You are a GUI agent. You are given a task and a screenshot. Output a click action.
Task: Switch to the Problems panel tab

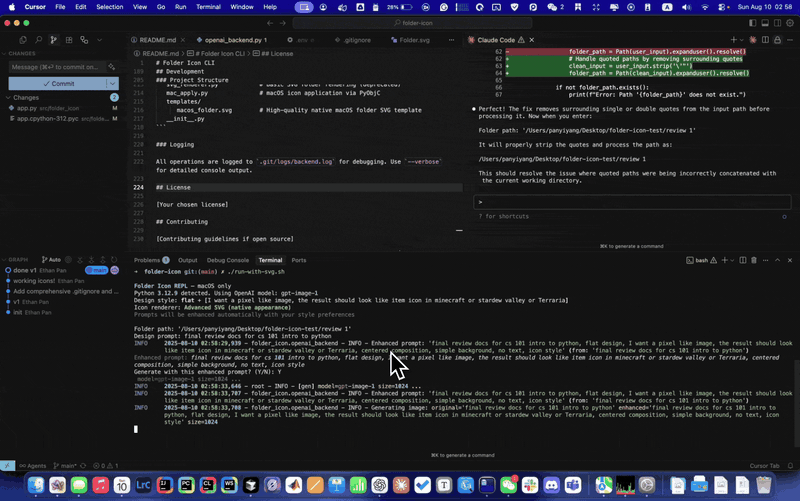point(151,260)
